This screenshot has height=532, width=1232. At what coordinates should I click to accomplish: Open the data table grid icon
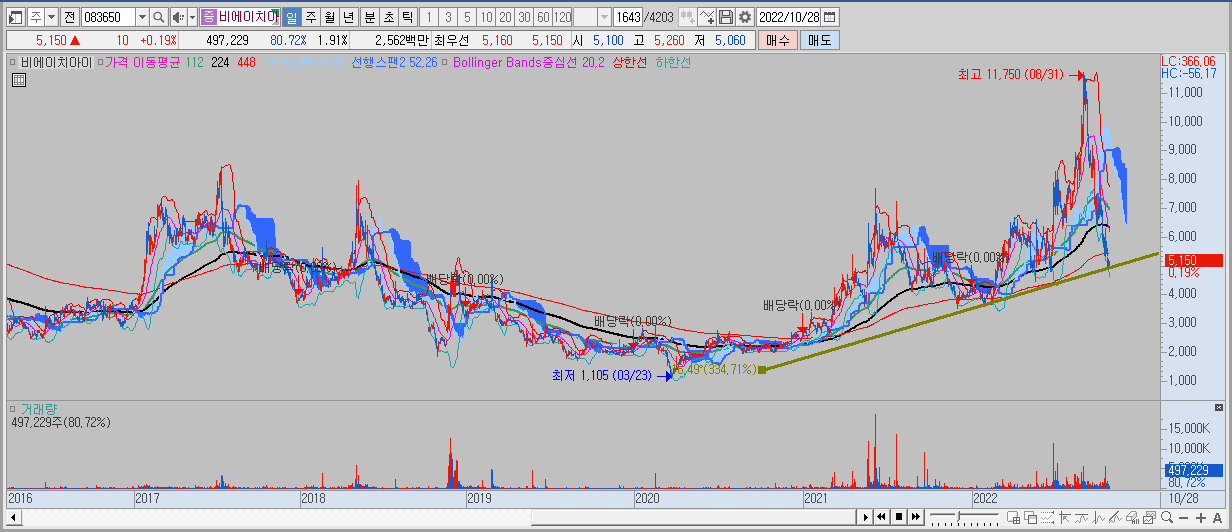(x=18, y=81)
